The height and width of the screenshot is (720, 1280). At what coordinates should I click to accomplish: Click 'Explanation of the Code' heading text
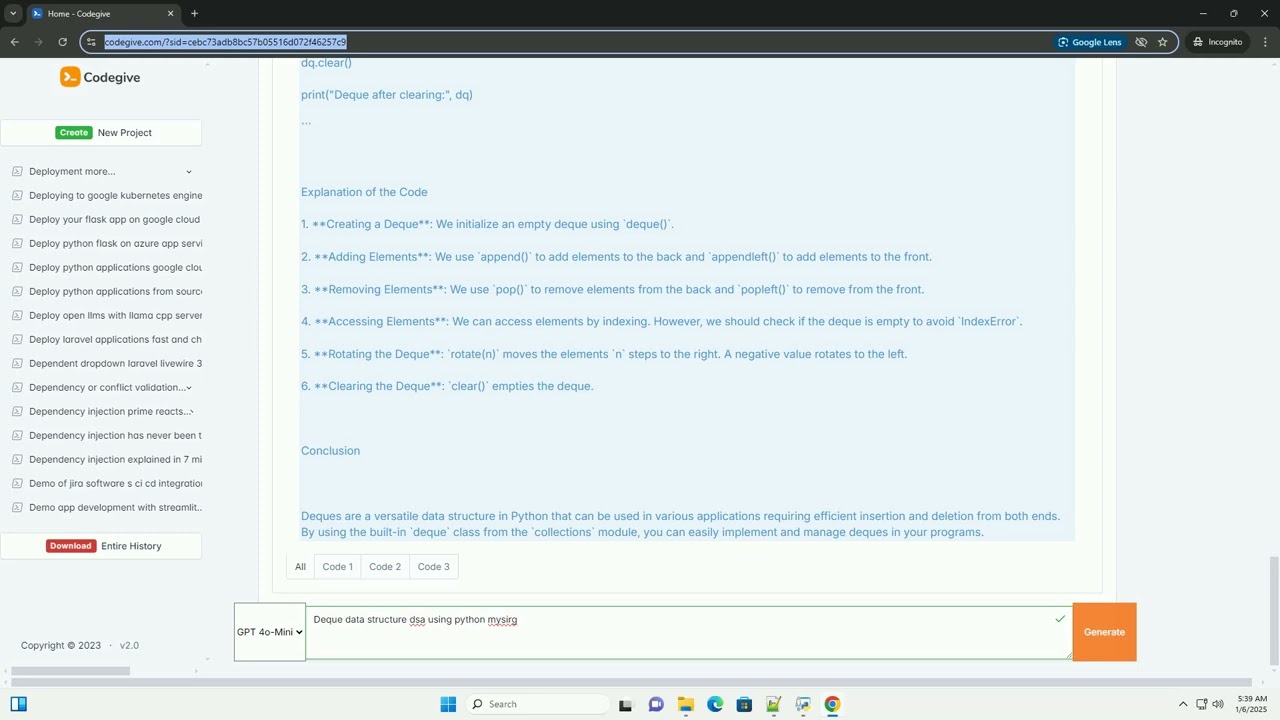pos(364,192)
